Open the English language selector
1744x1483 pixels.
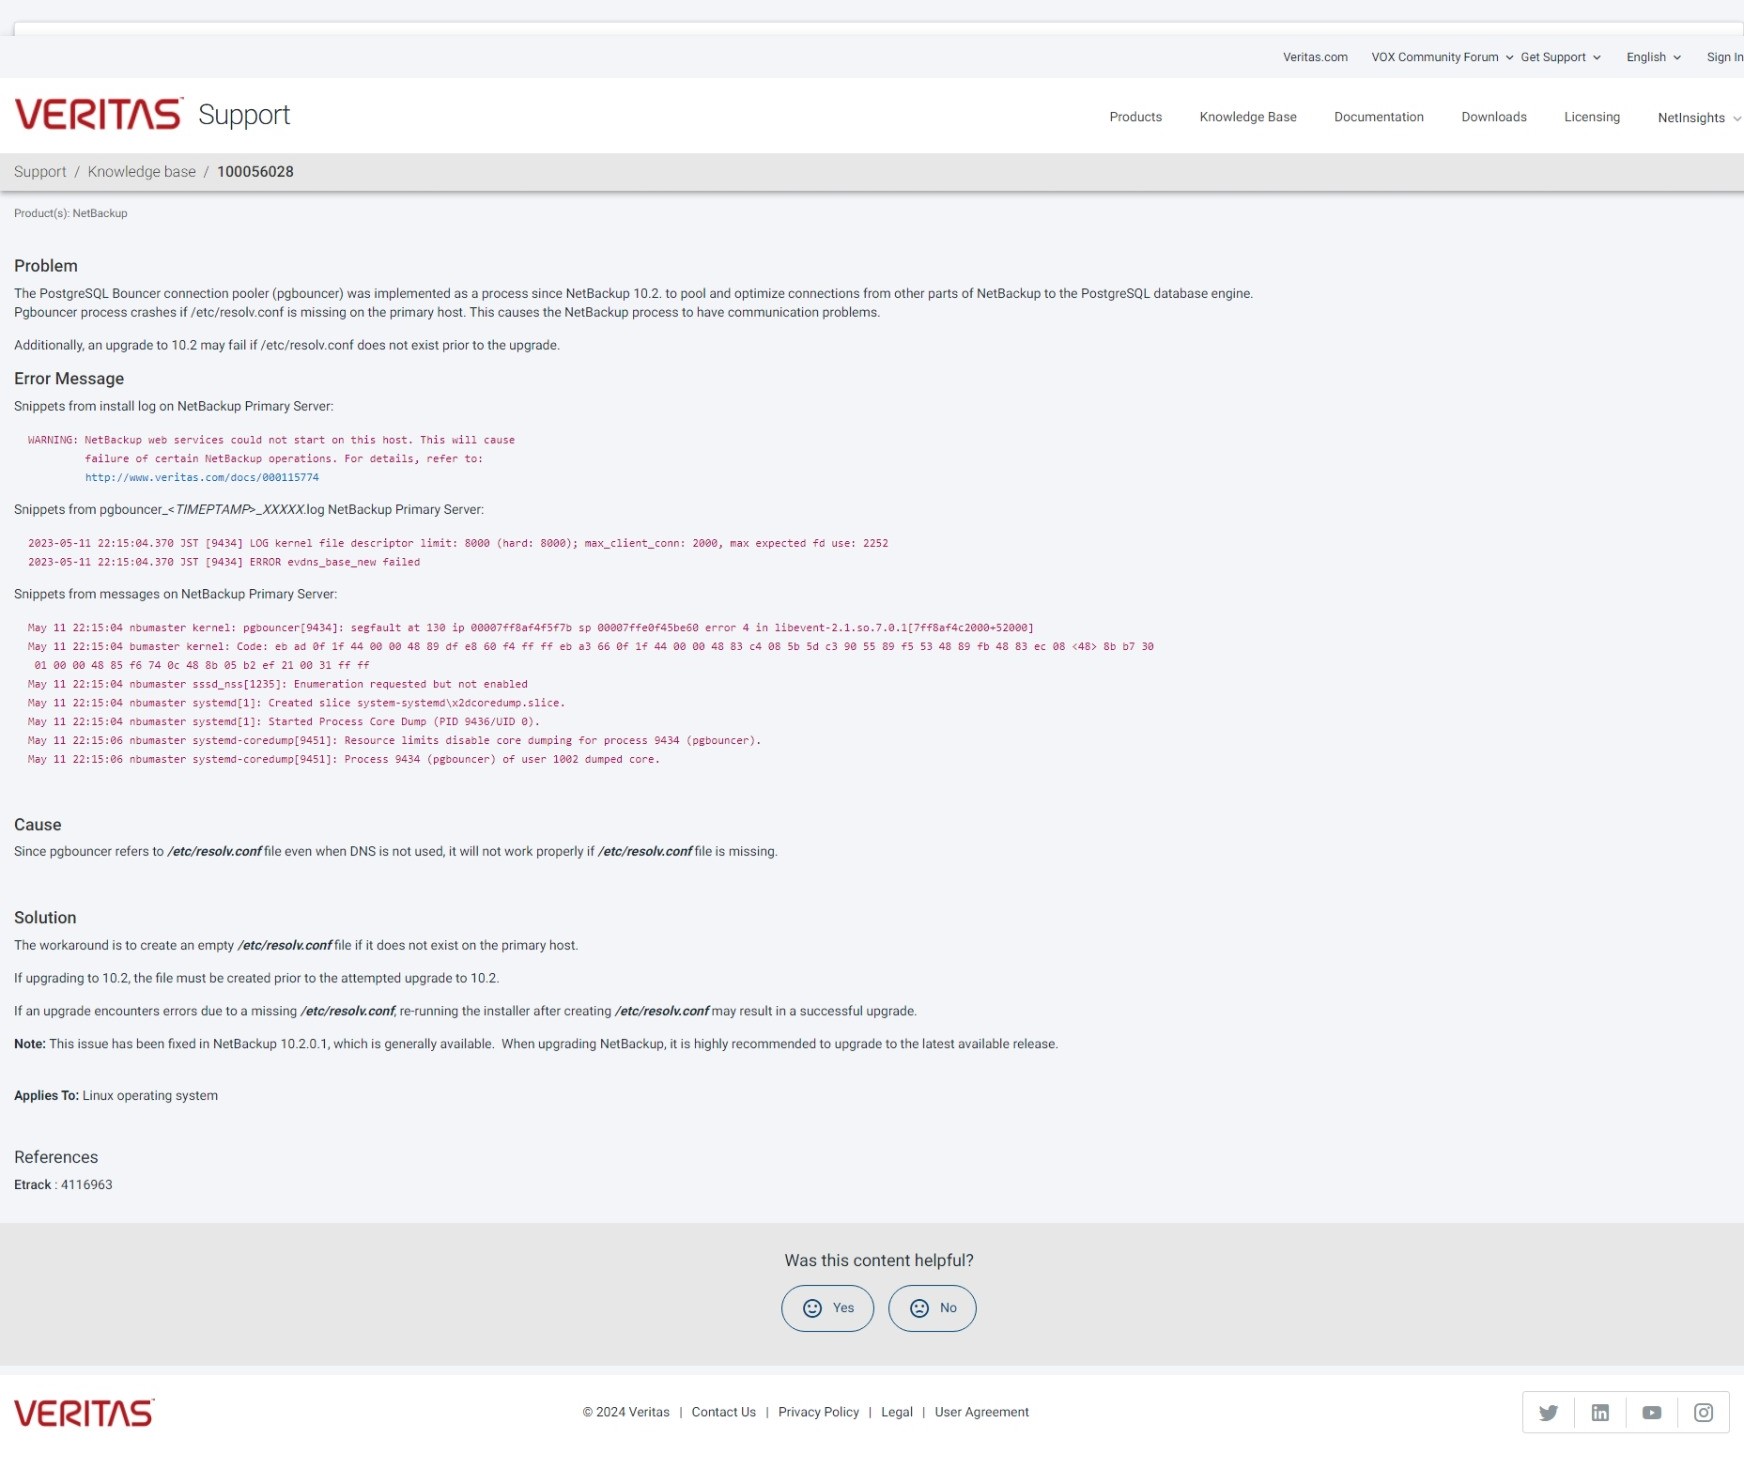pyautogui.click(x=1653, y=57)
